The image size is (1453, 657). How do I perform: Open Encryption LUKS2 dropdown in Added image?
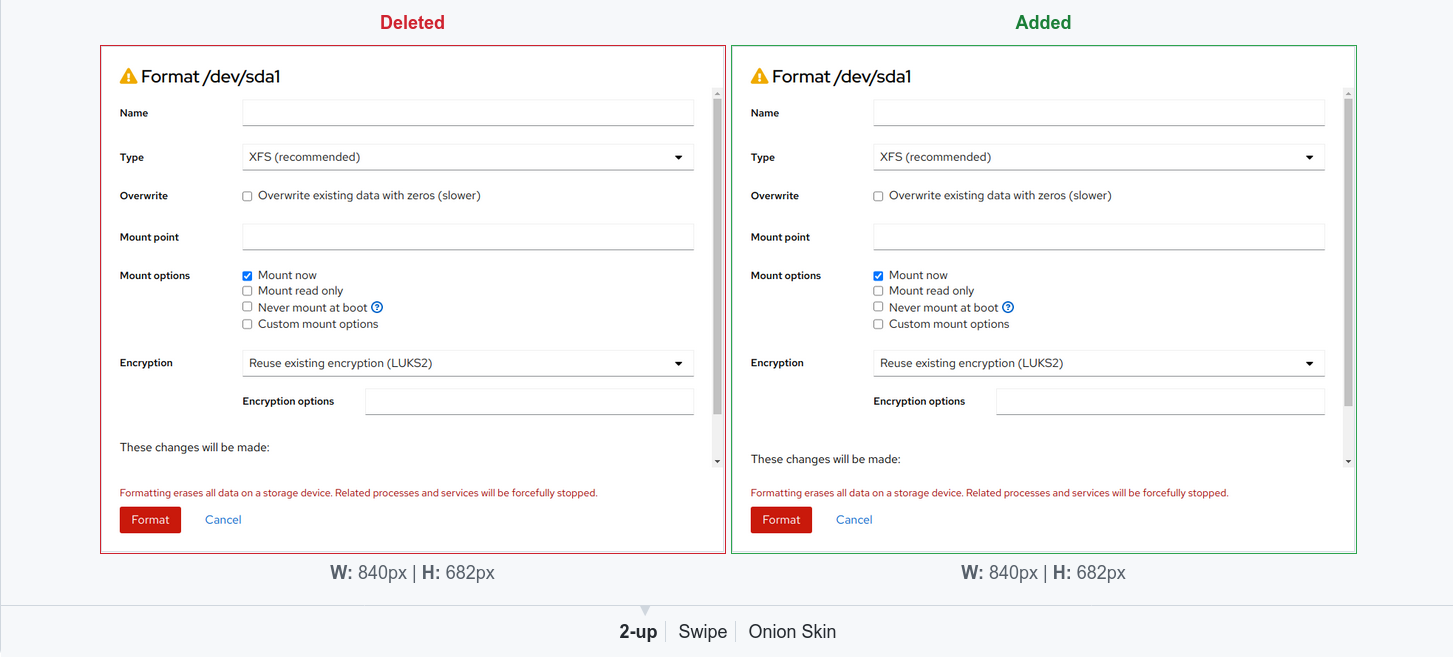pos(1099,363)
